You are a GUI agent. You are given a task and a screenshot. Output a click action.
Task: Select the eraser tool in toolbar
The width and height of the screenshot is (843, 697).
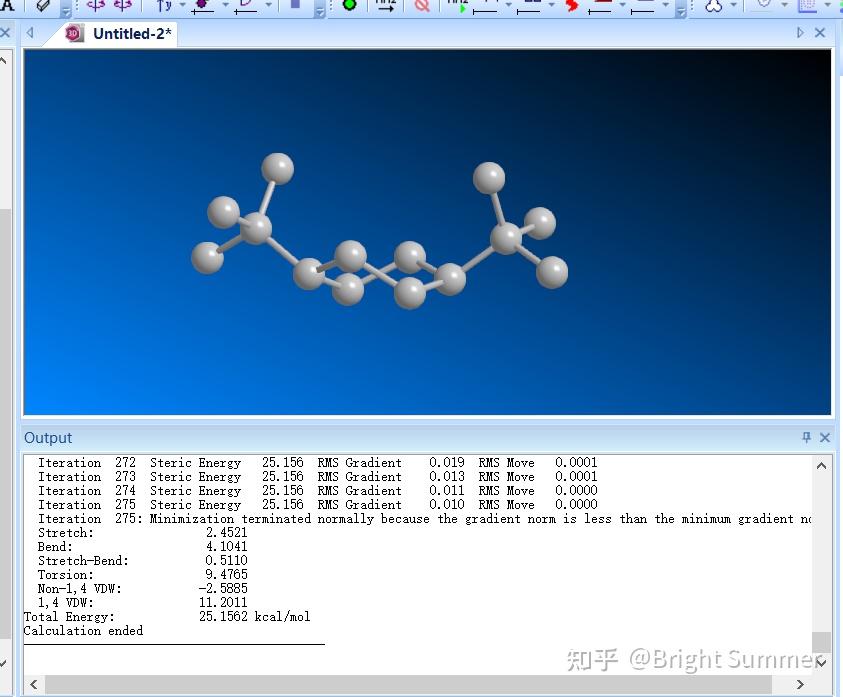(42, 5)
